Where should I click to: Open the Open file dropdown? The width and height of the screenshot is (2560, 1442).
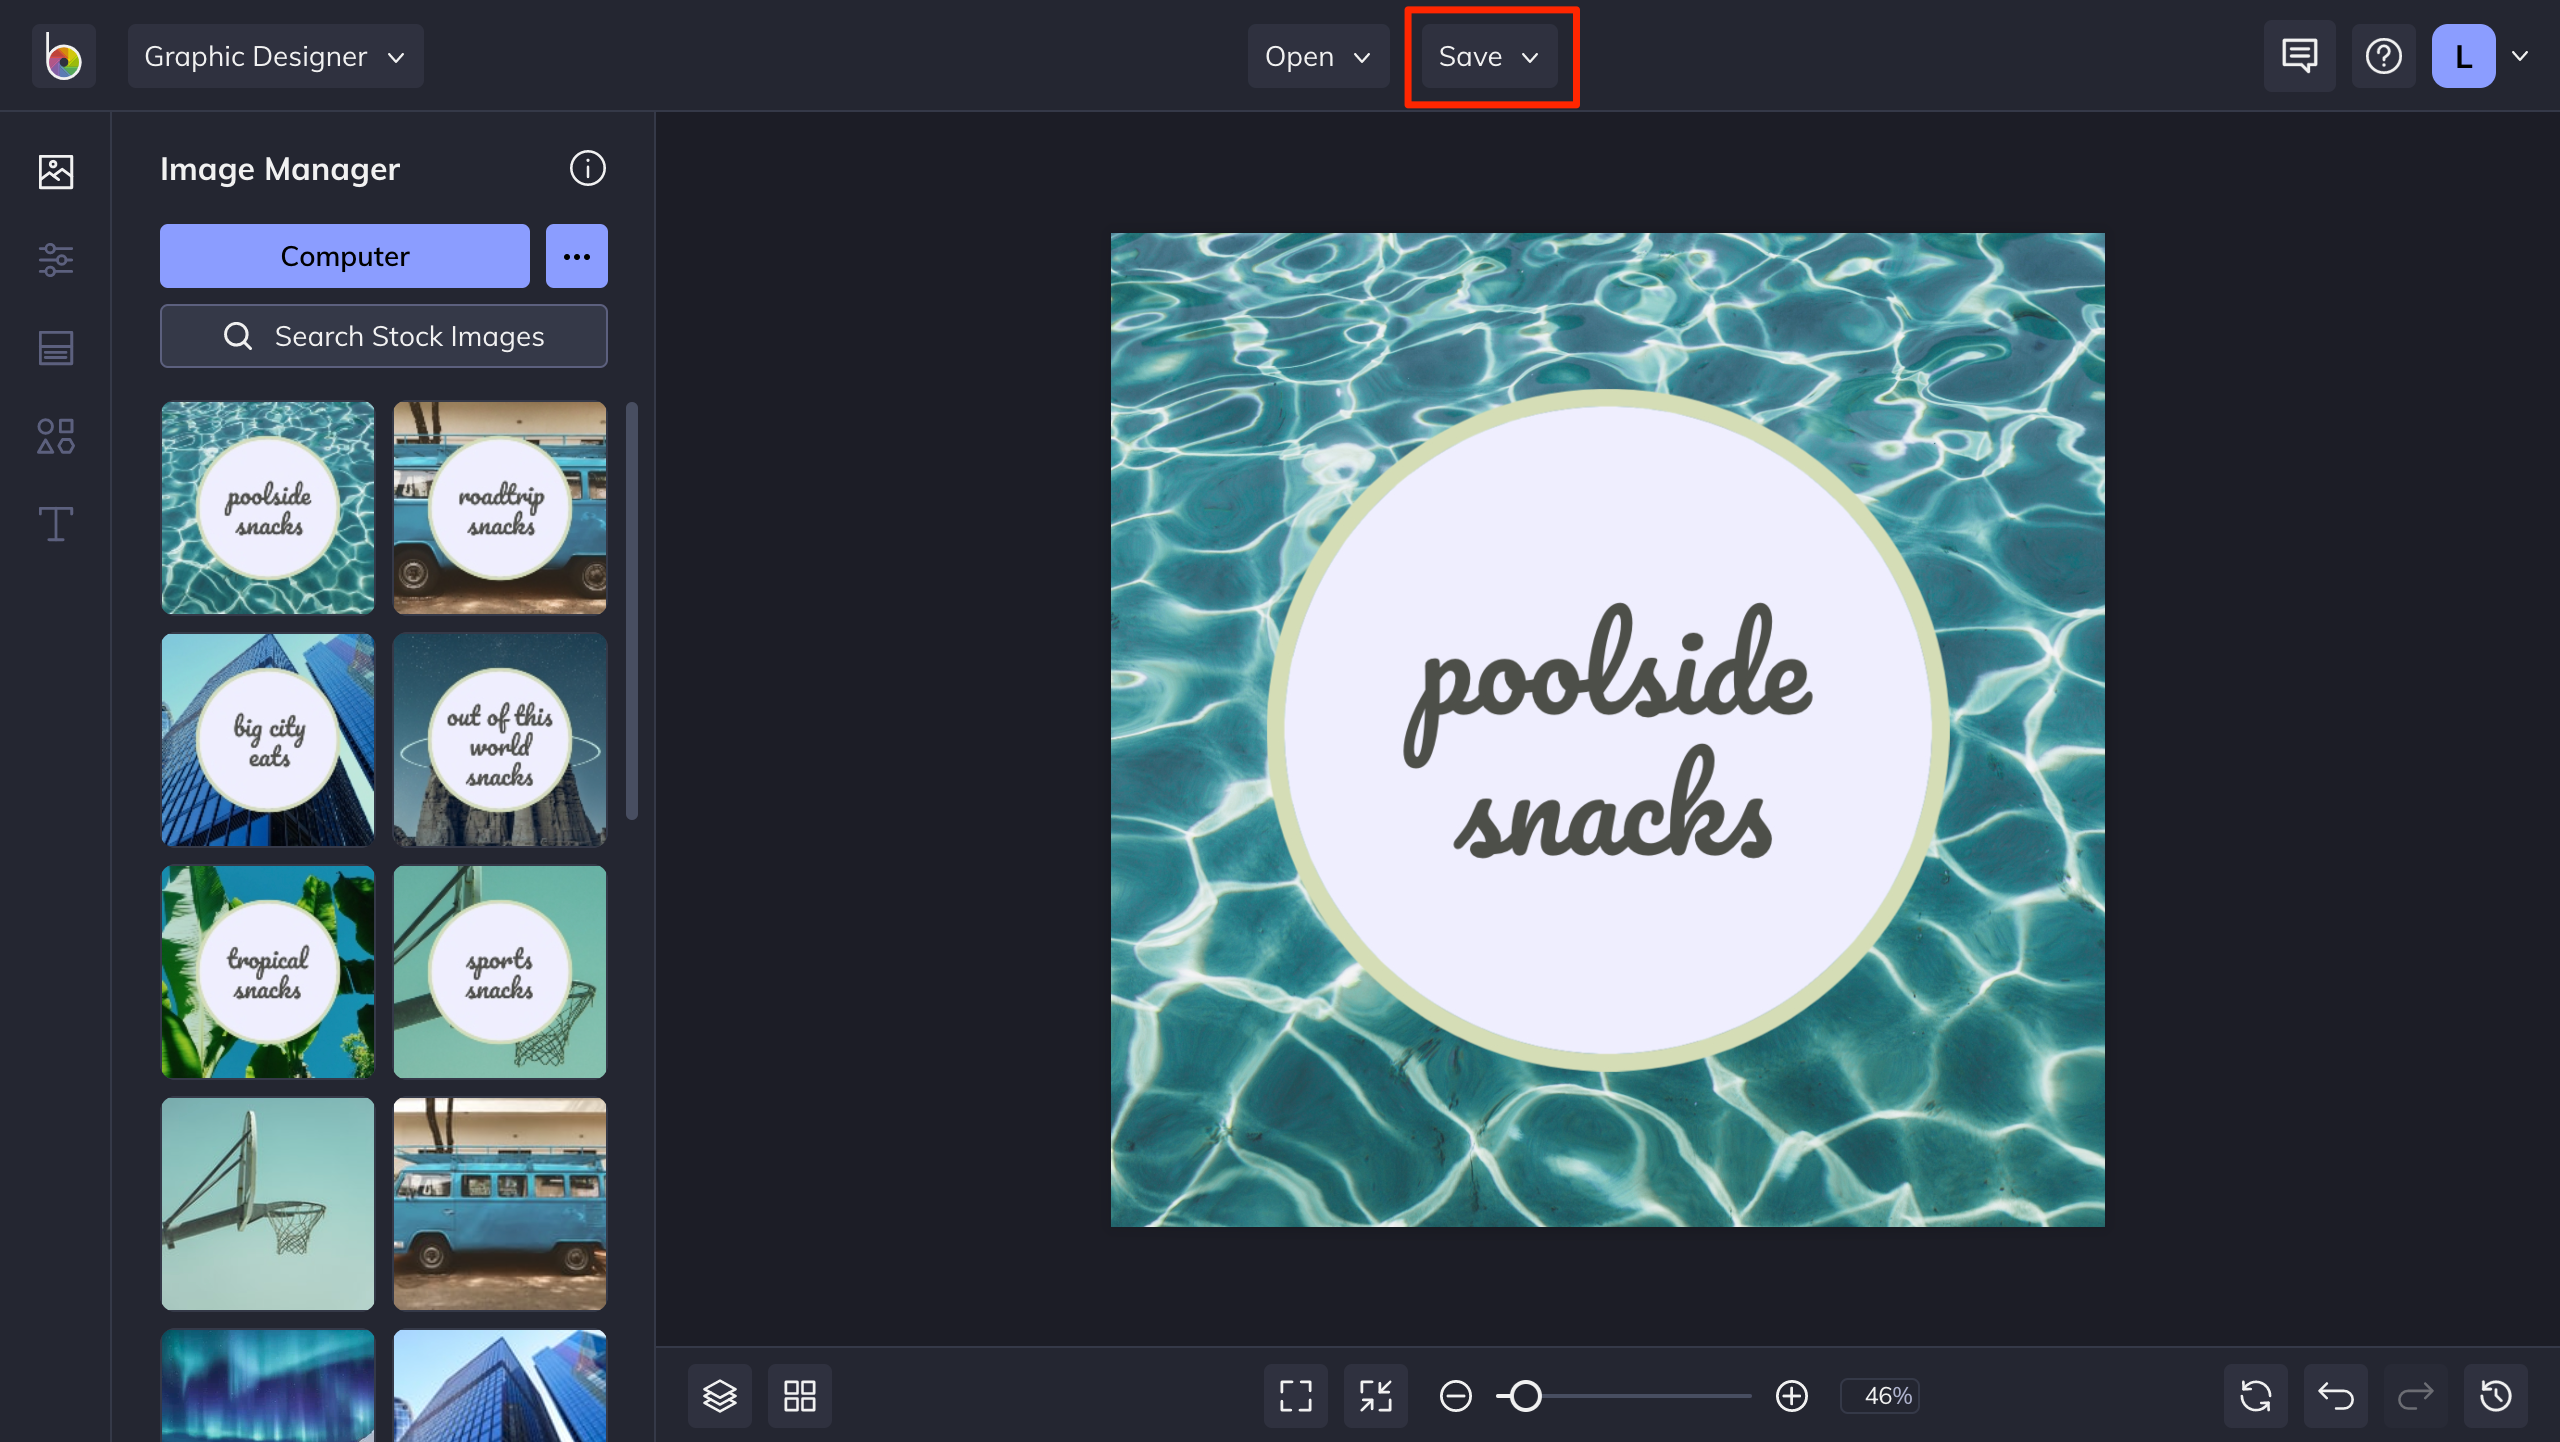[x=1318, y=56]
